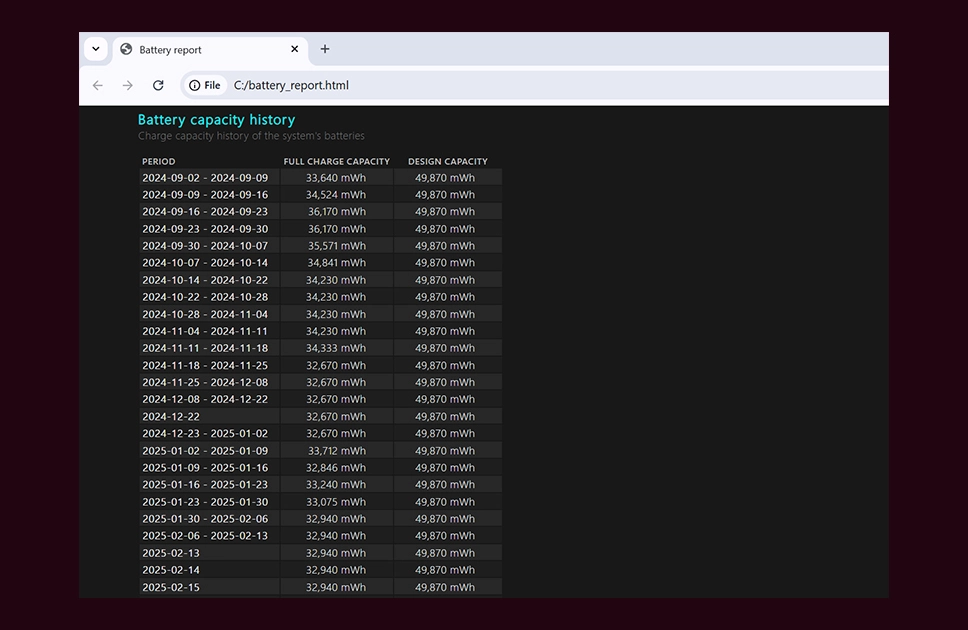
Task: Select the 34,841 mWh capacity cell
Action: [336, 262]
